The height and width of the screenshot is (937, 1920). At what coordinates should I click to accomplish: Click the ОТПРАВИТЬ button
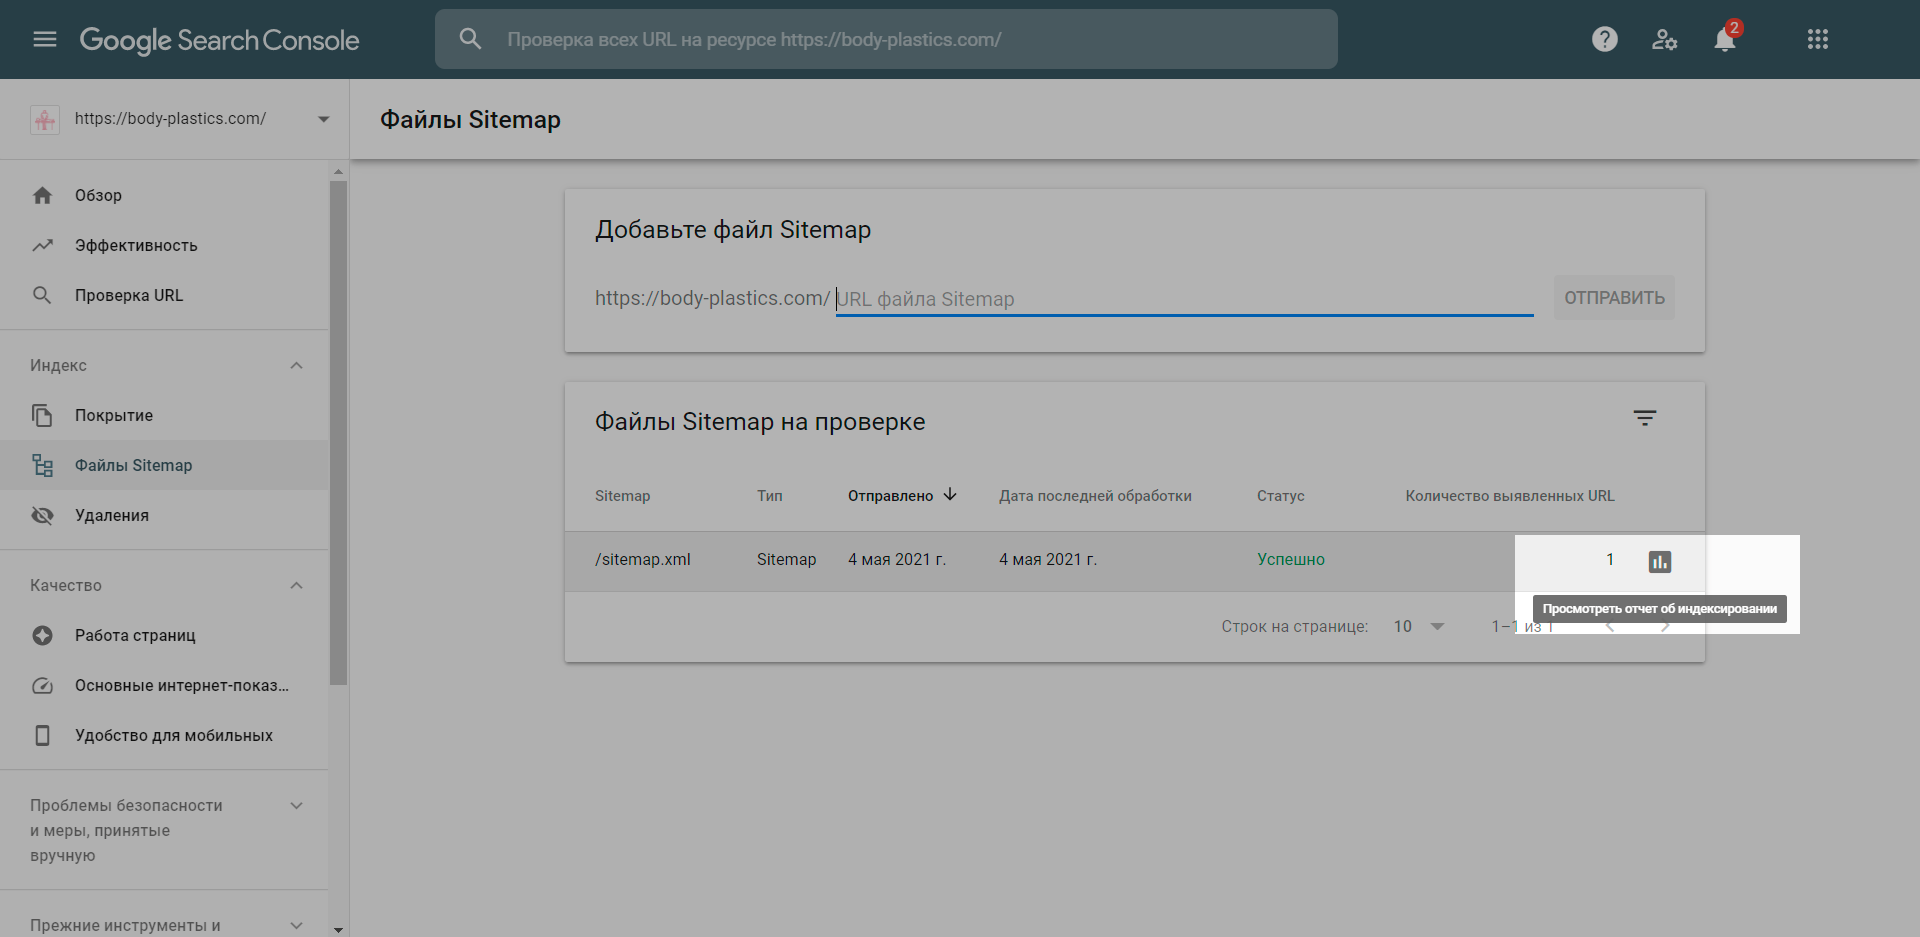pos(1613,298)
